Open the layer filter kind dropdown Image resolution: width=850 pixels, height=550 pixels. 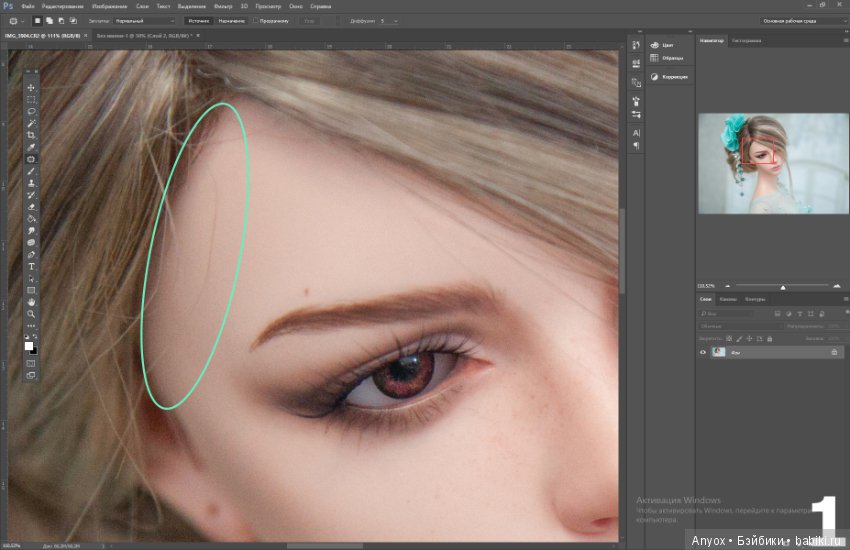(x=726, y=314)
